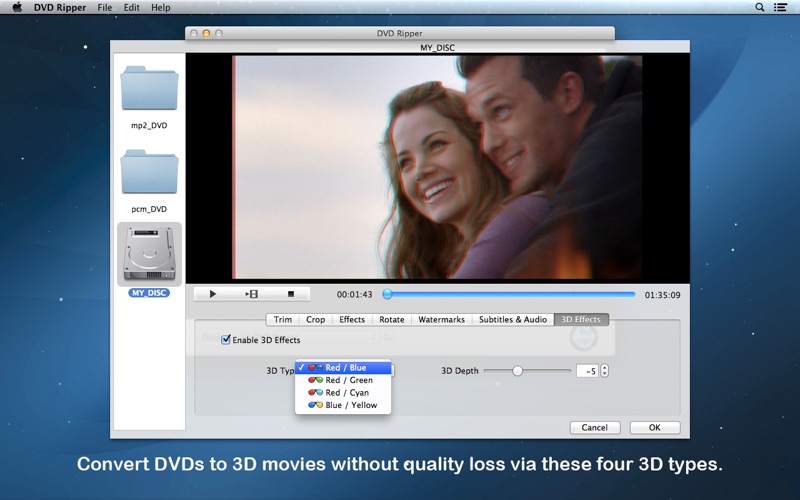Image resolution: width=800 pixels, height=500 pixels.
Task: Click the 3D Depth value field
Action: (x=587, y=371)
